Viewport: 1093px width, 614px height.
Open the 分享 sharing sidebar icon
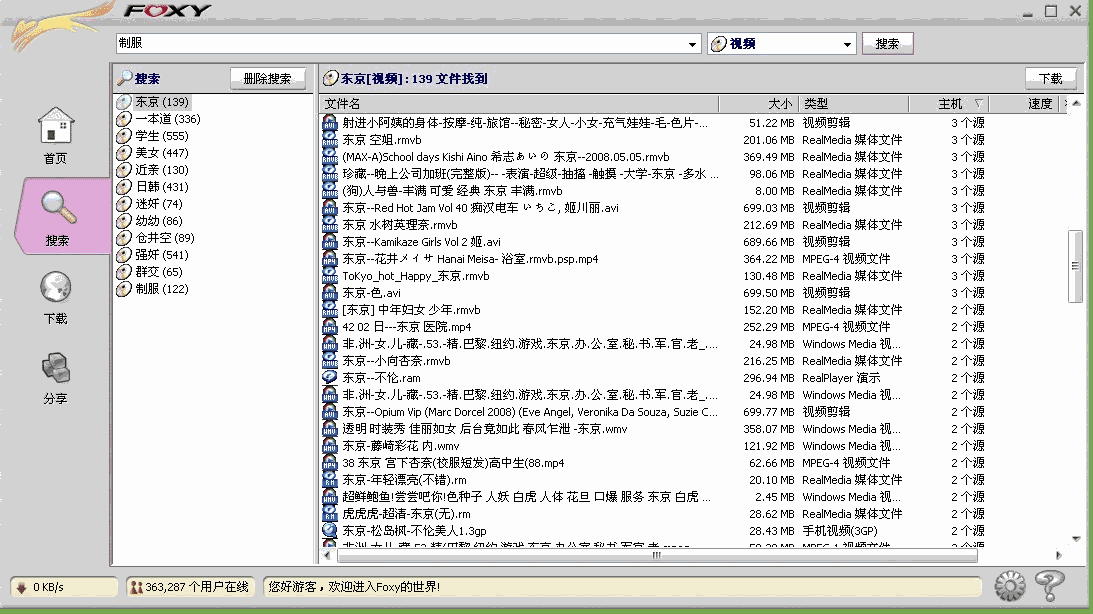pyautogui.click(x=55, y=369)
